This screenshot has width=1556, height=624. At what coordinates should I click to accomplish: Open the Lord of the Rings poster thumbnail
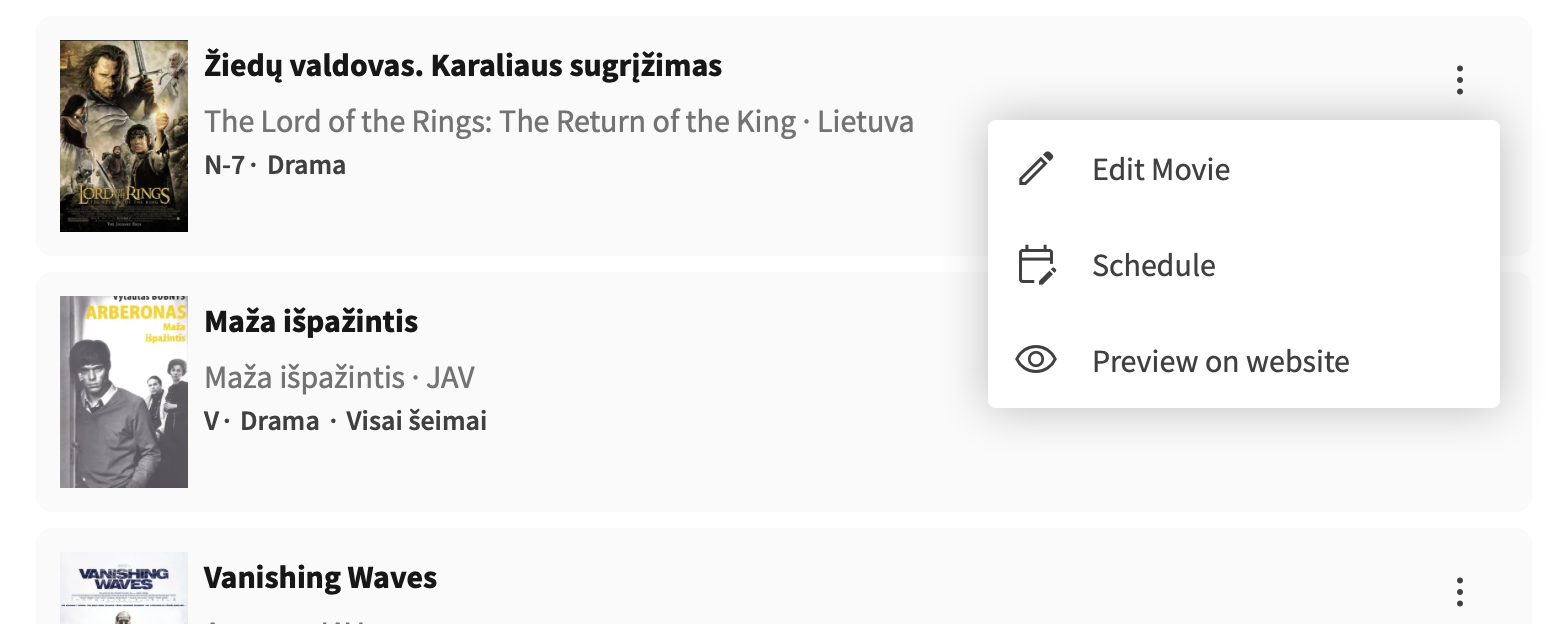point(124,136)
